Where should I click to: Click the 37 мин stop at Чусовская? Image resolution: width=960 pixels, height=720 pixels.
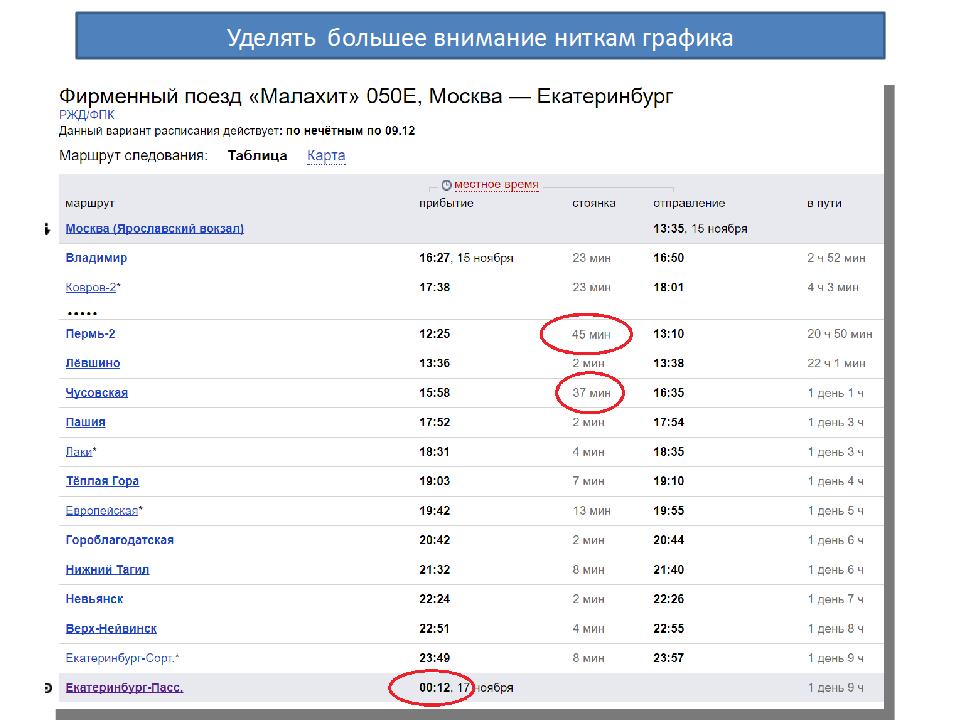click(591, 393)
